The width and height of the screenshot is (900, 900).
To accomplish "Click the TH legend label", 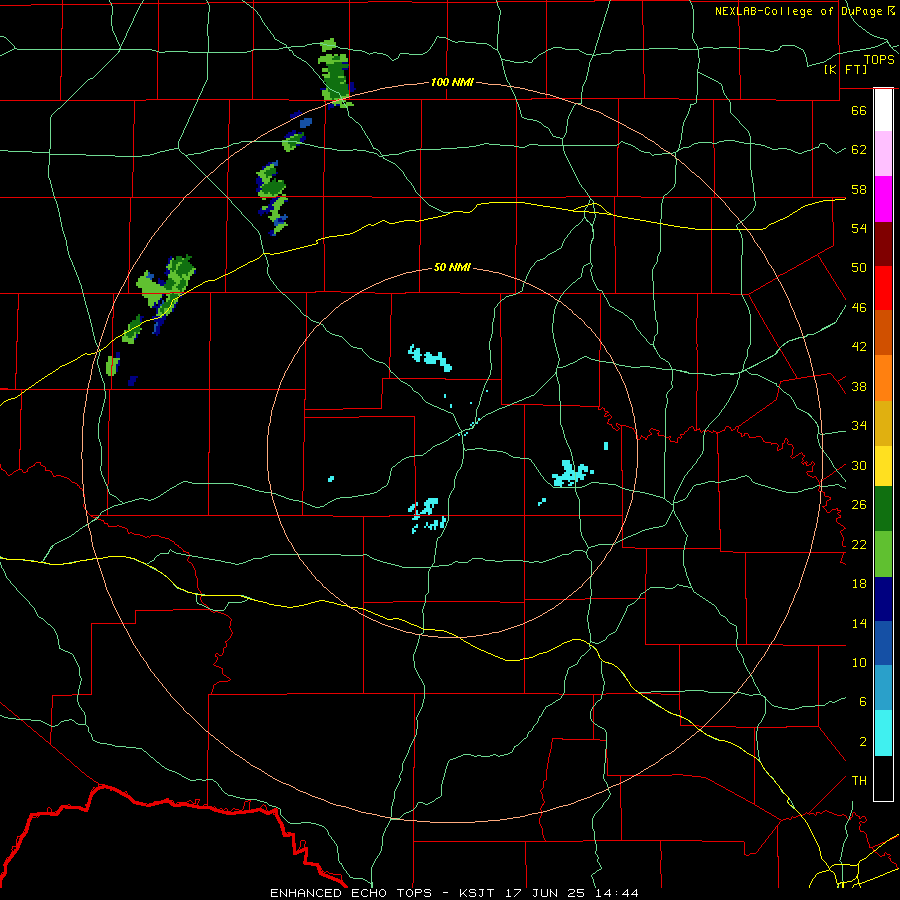I will coord(859,780).
